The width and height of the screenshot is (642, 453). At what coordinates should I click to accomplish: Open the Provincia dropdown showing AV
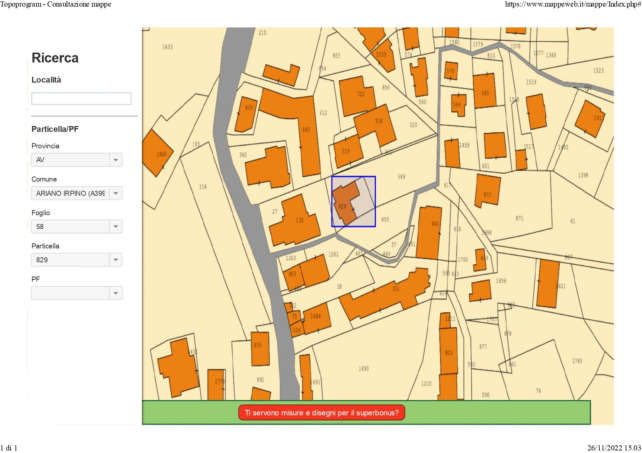click(76, 159)
